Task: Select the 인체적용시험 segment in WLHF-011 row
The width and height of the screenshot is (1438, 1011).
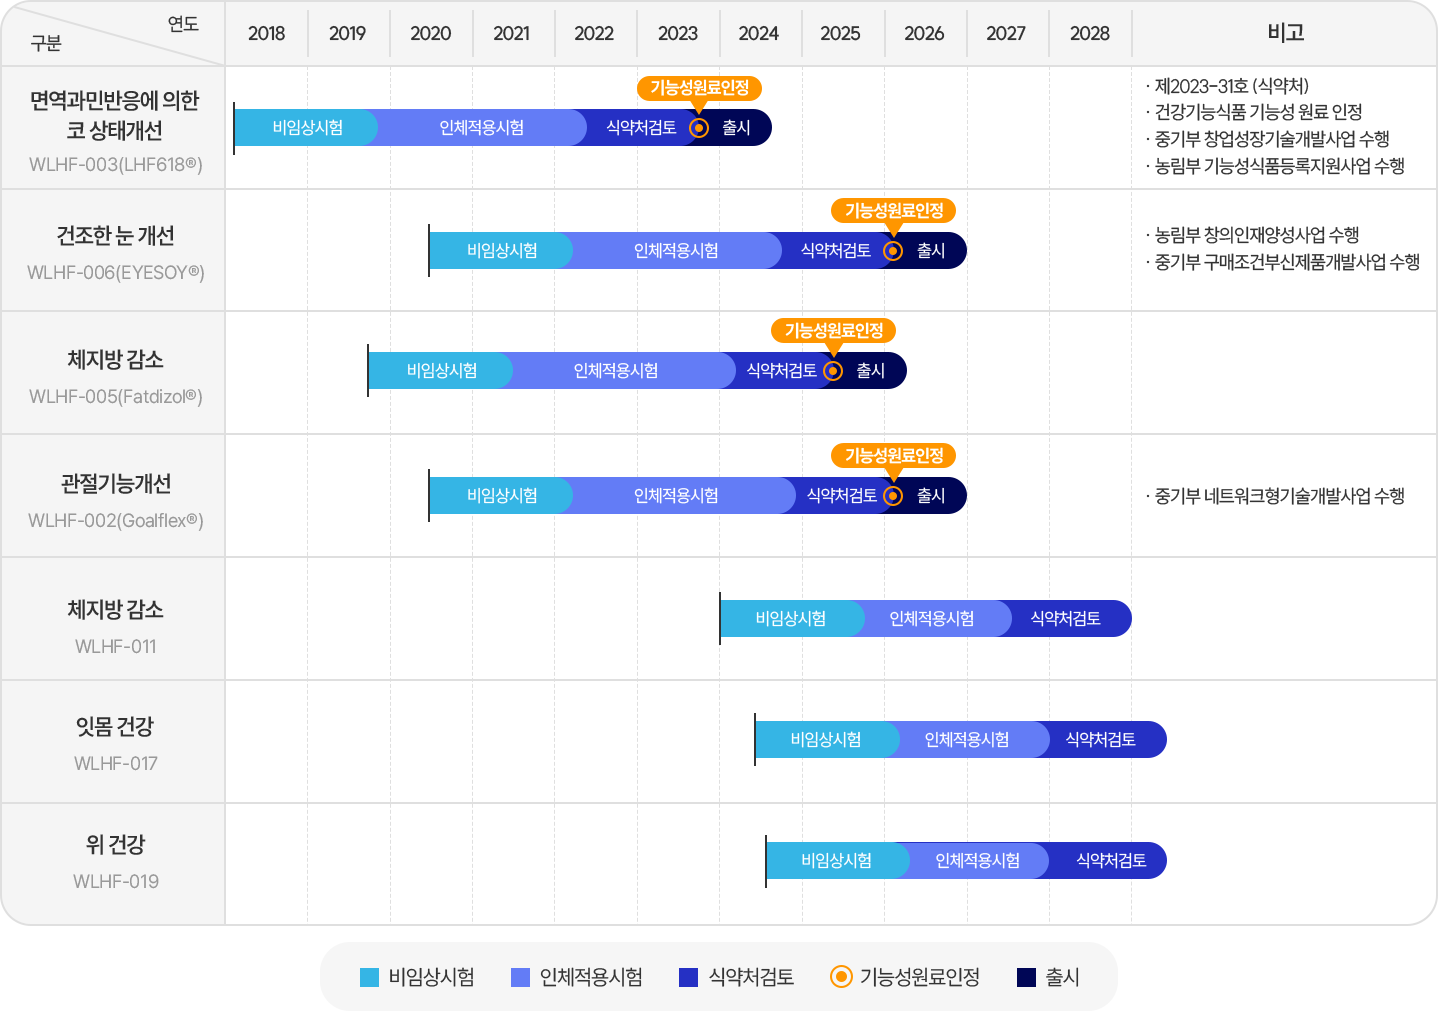Action: pos(932,619)
